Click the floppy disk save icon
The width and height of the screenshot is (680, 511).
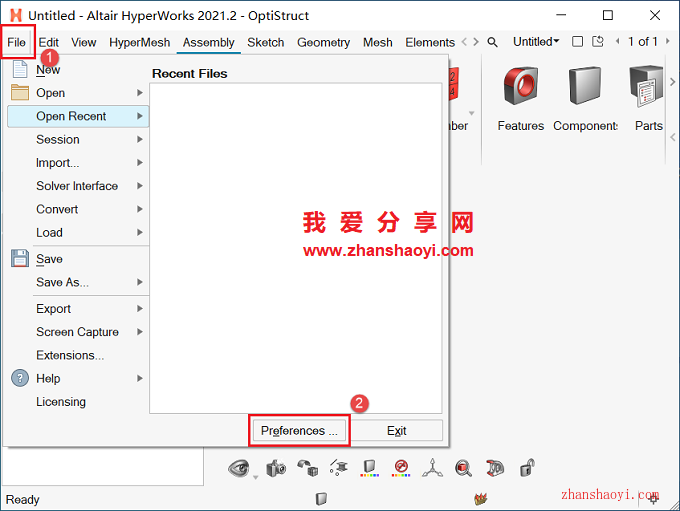[20, 258]
